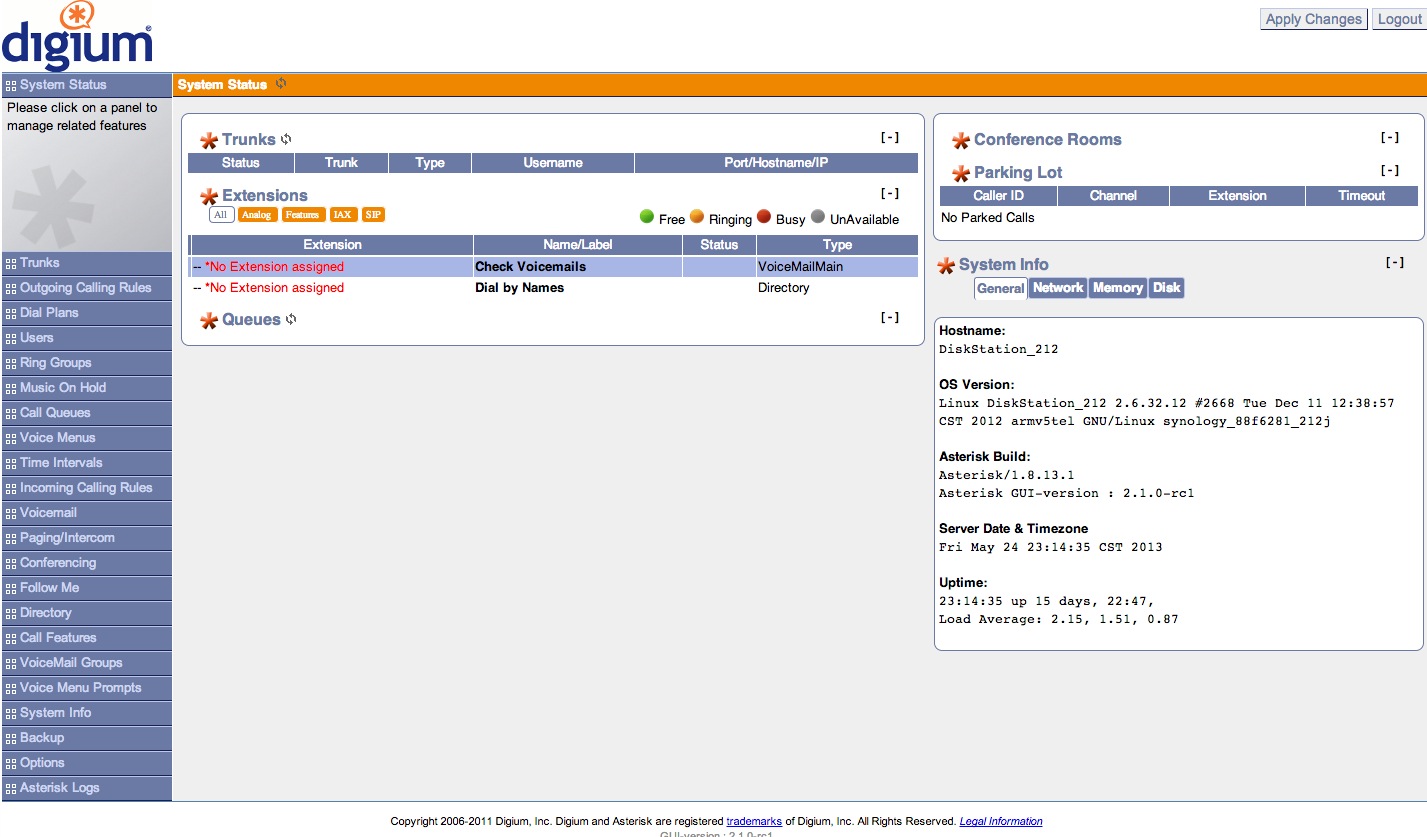Open Voice Menus in the sidebar
The image size is (1427, 837).
point(87,438)
